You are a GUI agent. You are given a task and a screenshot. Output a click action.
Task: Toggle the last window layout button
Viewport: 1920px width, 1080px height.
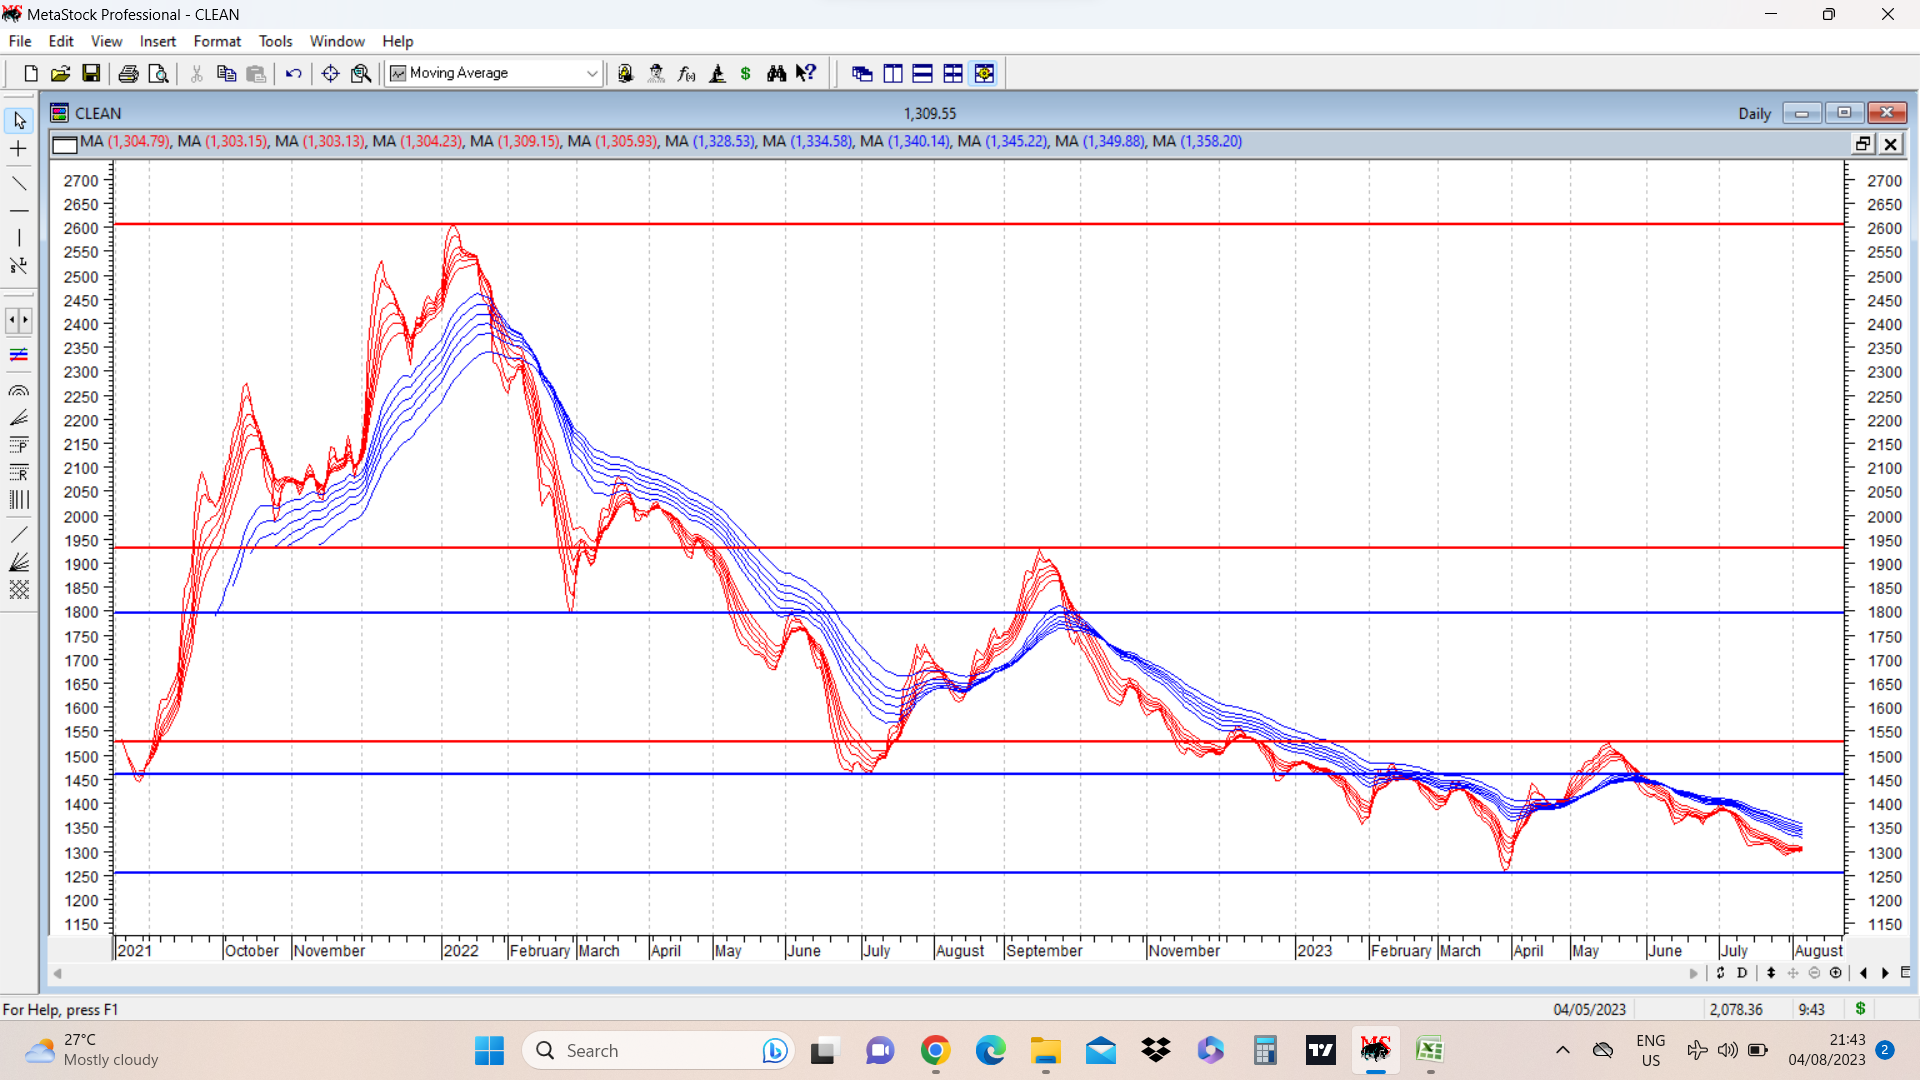point(984,73)
